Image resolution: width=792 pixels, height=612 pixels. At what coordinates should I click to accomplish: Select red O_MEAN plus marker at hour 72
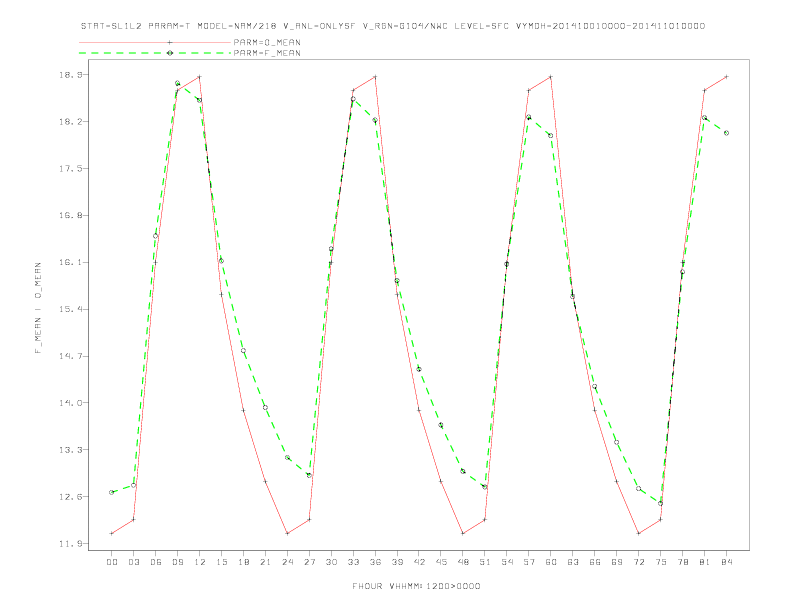639,533
